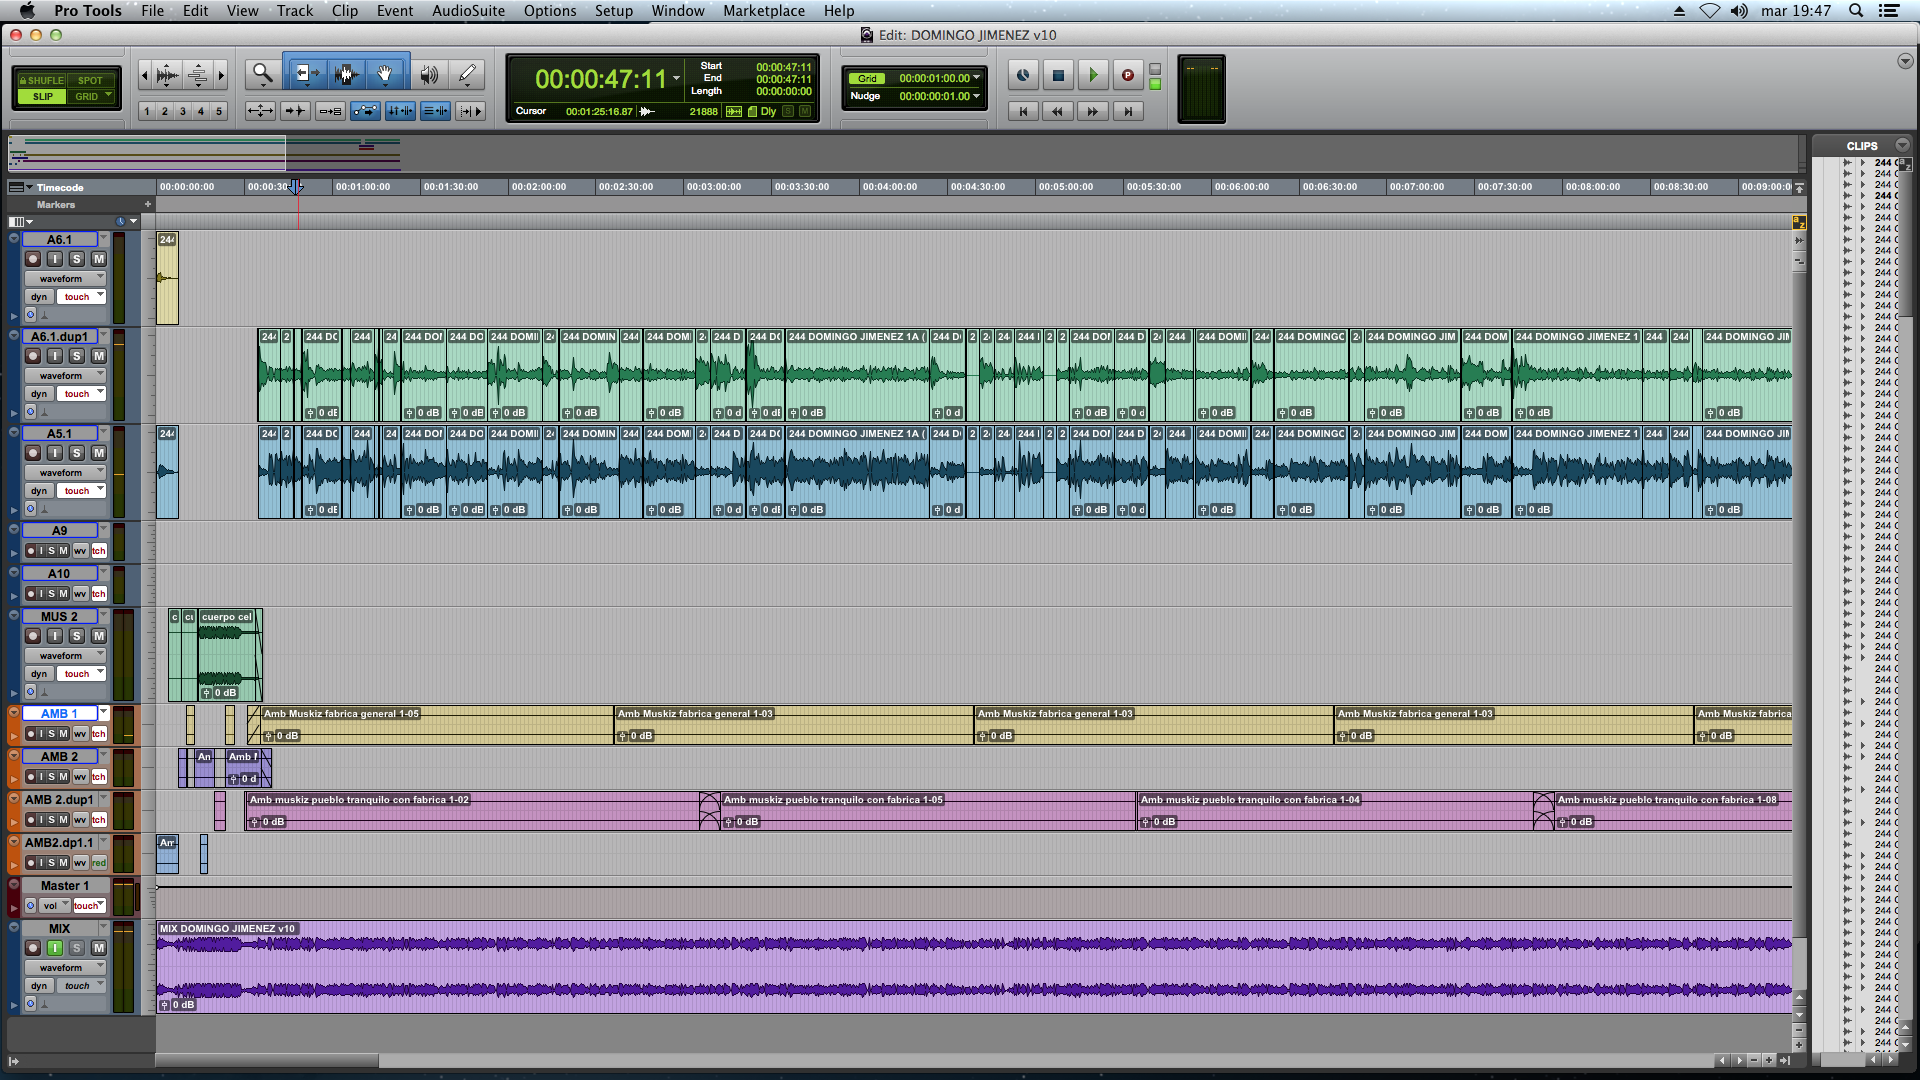The width and height of the screenshot is (1920, 1080).
Task: Select the Trim tool
Action: click(306, 74)
